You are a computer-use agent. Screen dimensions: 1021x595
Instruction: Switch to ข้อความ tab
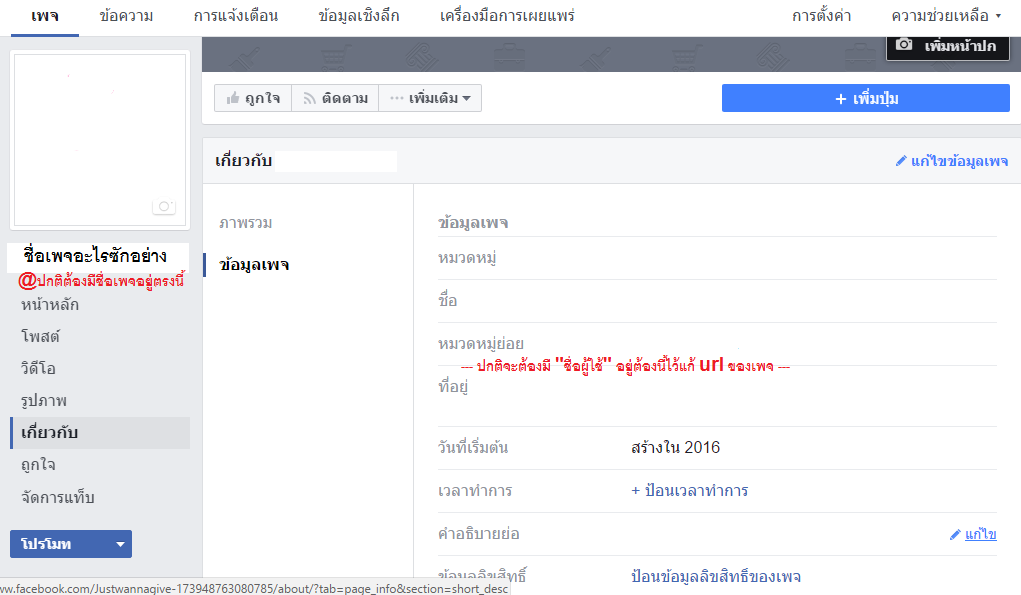tap(126, 16)
